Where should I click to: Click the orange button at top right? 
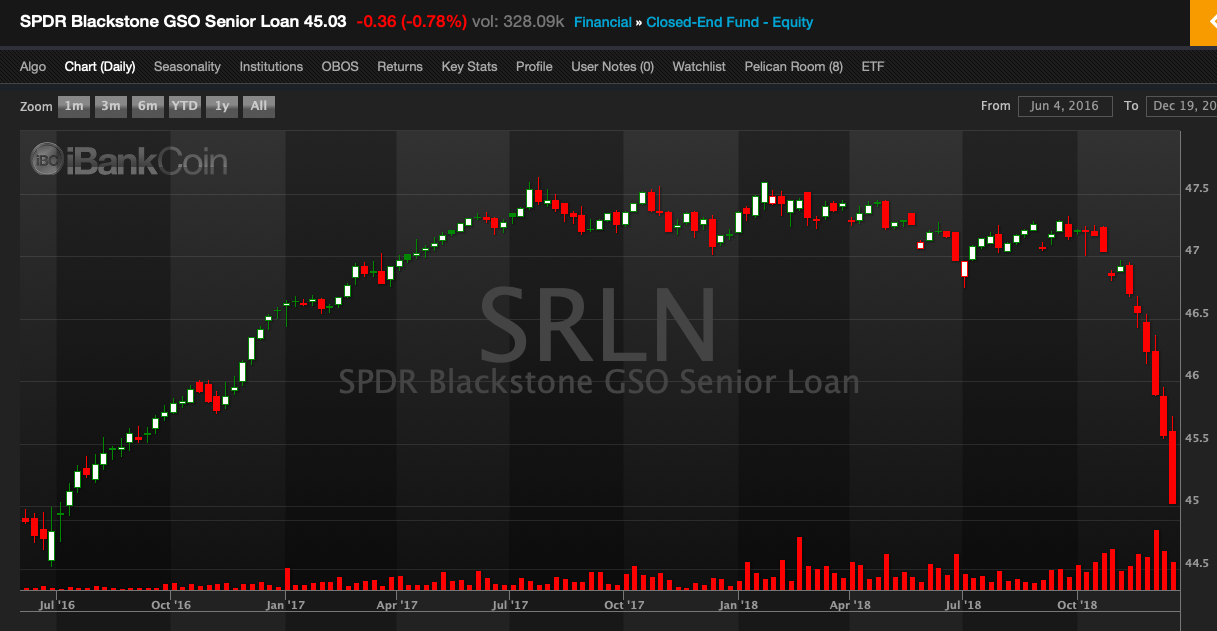(1203, 22)
